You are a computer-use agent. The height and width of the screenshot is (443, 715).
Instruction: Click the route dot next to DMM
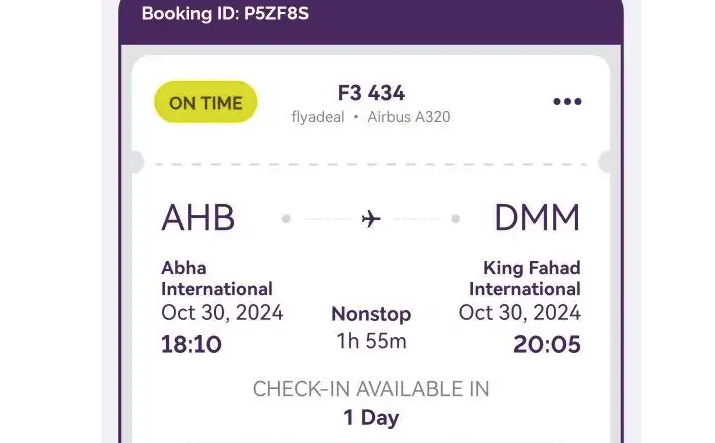click(456, 218)
